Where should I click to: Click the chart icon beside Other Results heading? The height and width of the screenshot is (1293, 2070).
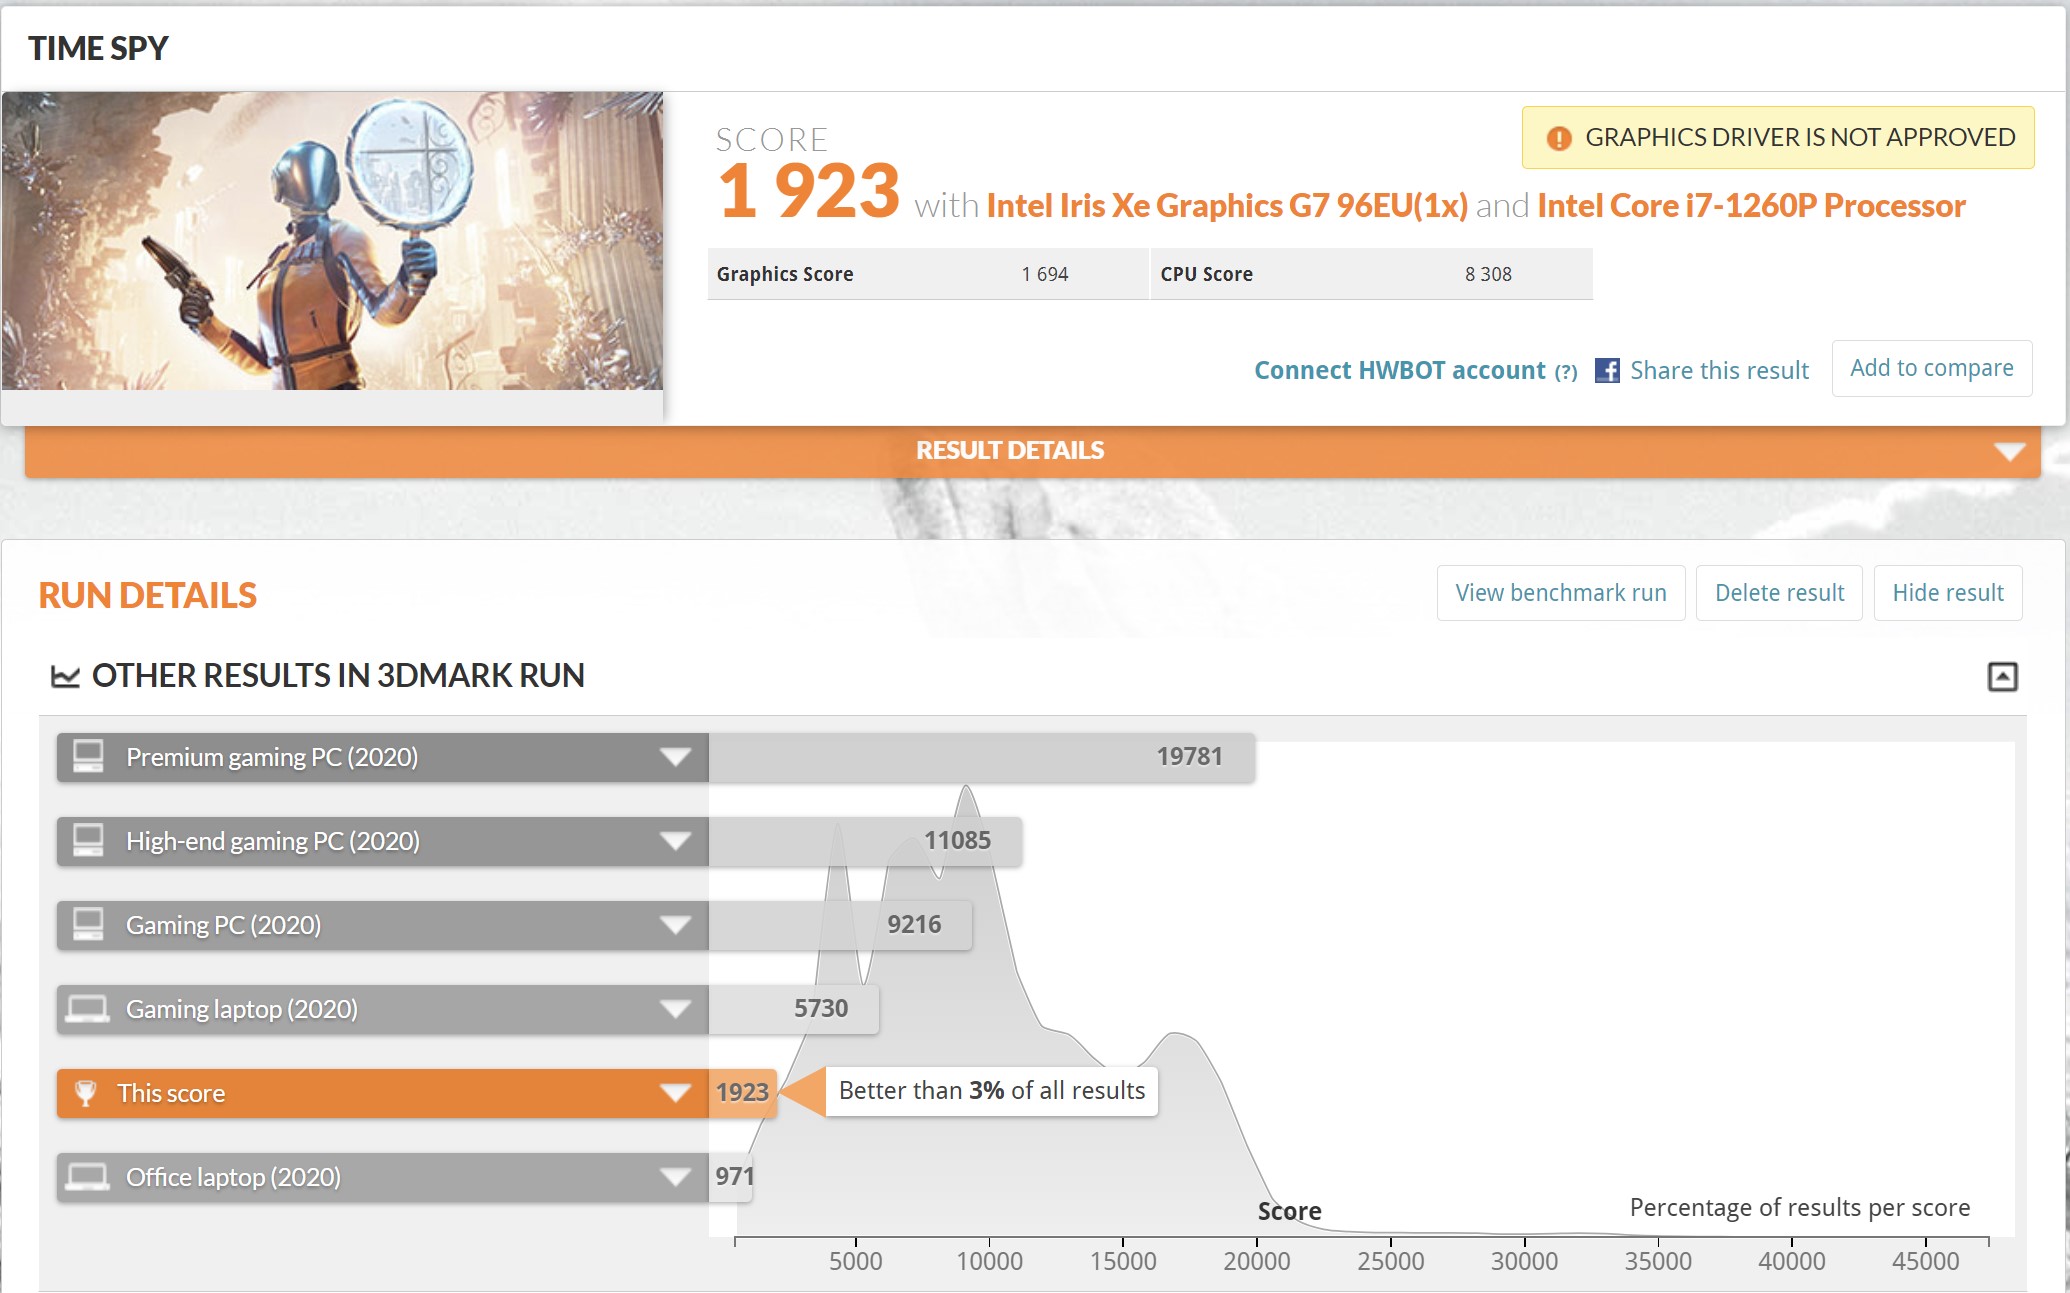tap(65, 677)
